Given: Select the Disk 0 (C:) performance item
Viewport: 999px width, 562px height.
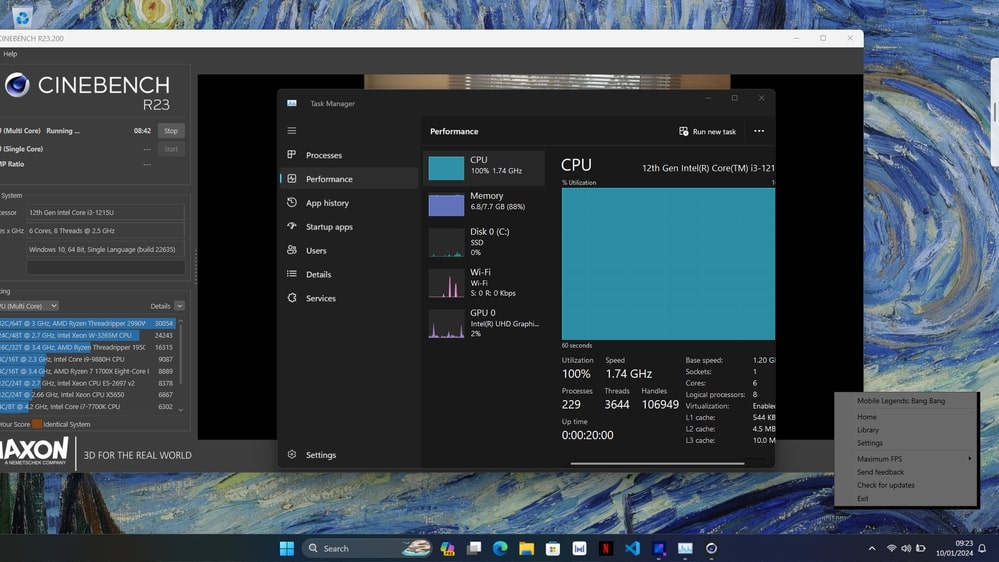Looking at the screenshot, I should tap(484, 241).
